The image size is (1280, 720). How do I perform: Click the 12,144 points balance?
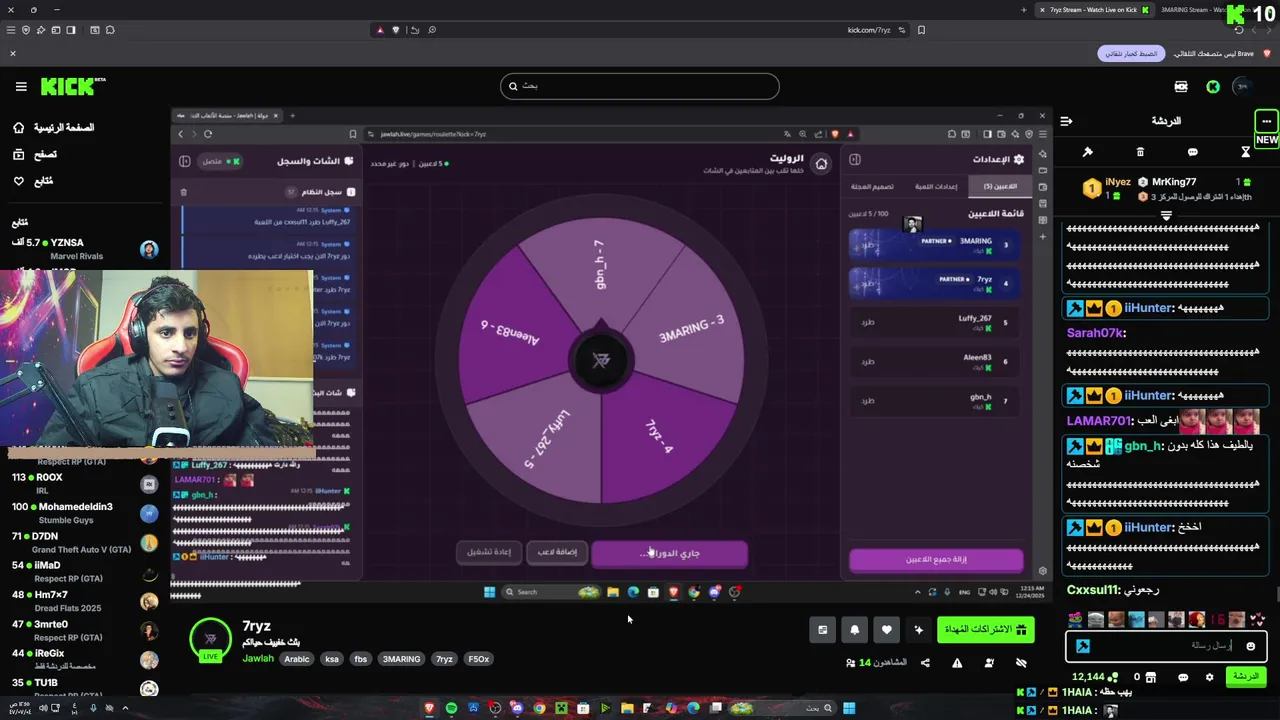point(1094,677)
